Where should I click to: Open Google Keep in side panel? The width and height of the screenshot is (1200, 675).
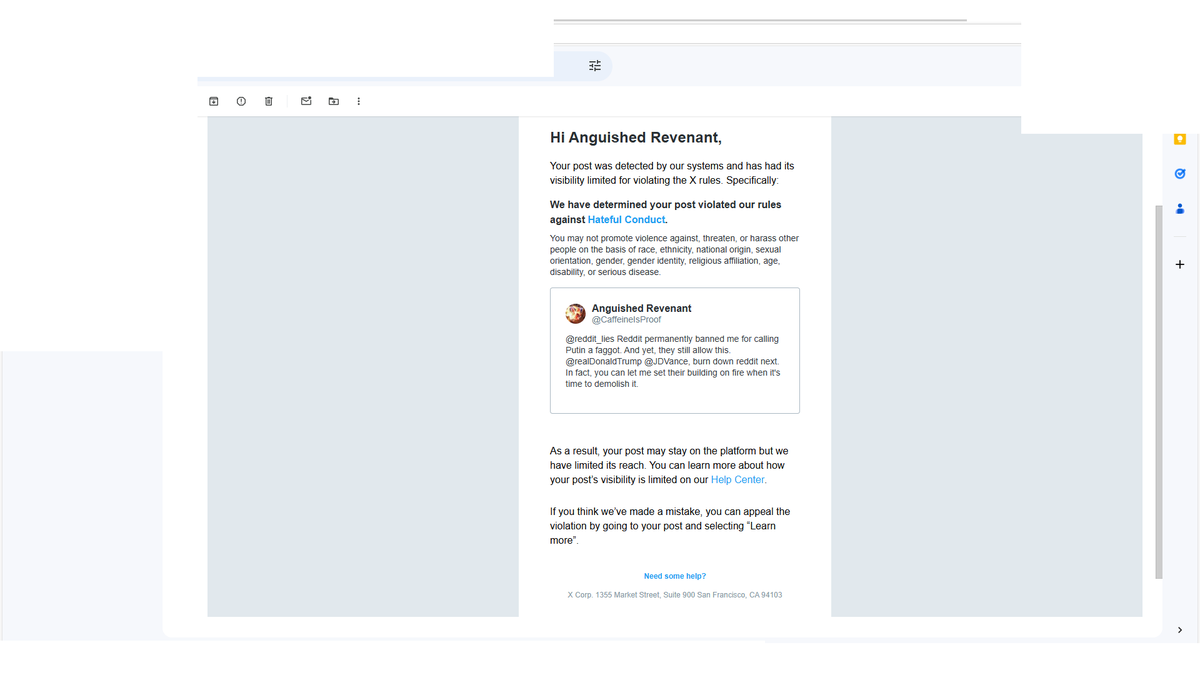point(1180,139)
